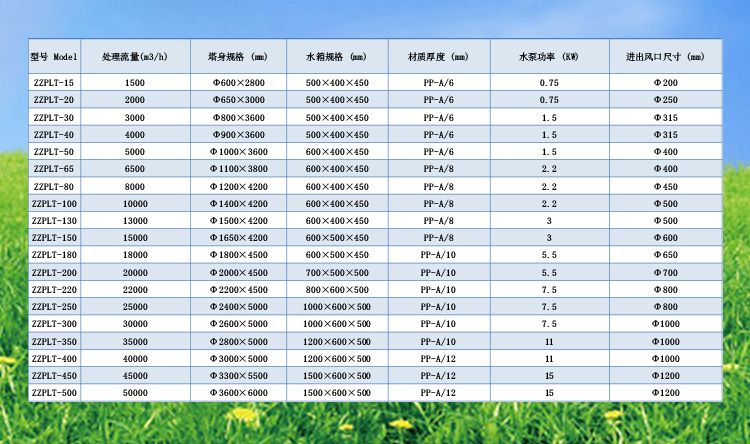Click tower spec Φ3600×6000
Image resolution: width=750 pixels, height=444 pixels.
point(239,393)
